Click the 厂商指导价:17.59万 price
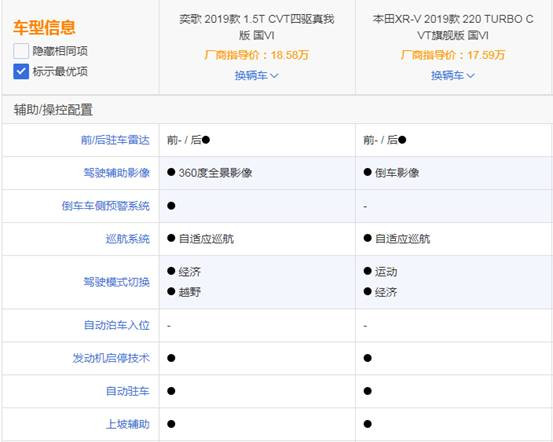553x442 pixels. (x=453, y=55)
